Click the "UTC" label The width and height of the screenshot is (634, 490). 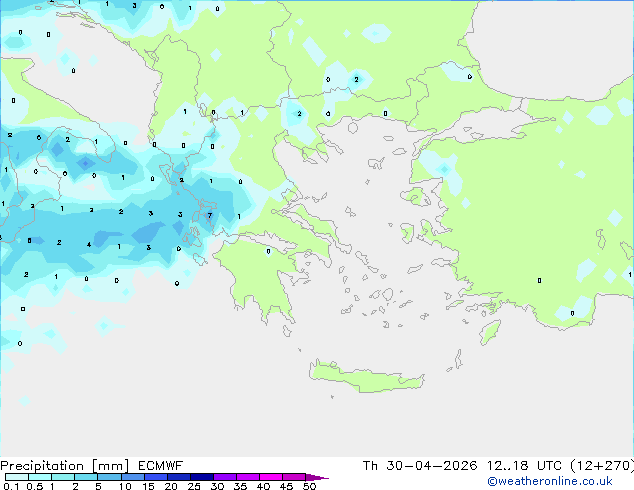[x=549, y=466]
